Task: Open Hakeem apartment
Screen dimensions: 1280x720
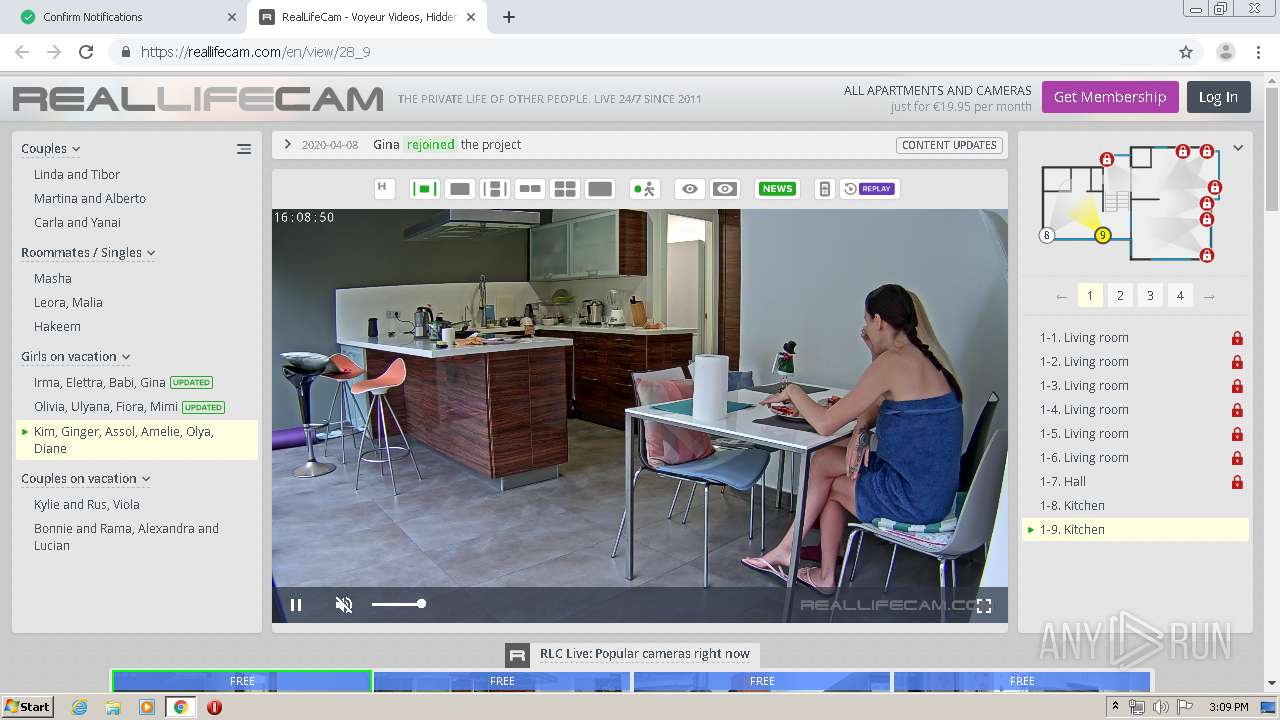Action: (x=57, y=327)
